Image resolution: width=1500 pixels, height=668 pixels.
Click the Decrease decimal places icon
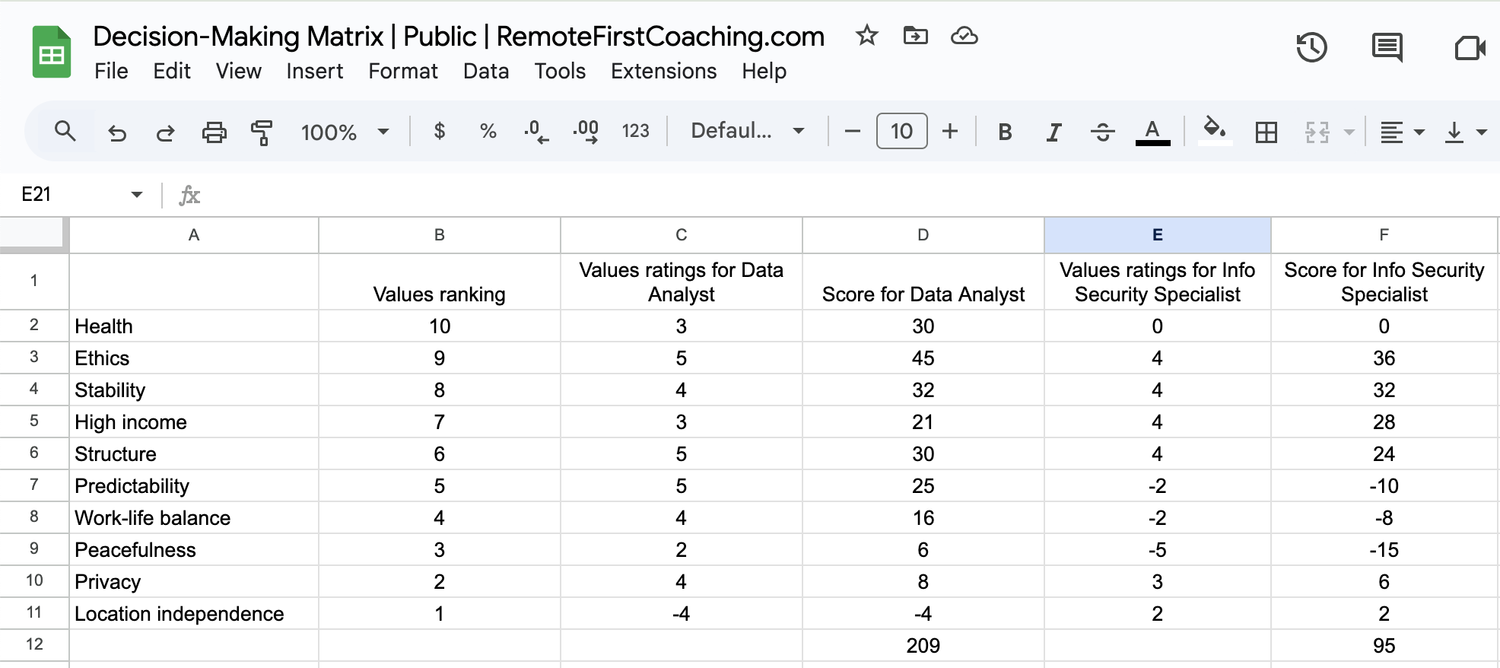click(x=535, y=131)
